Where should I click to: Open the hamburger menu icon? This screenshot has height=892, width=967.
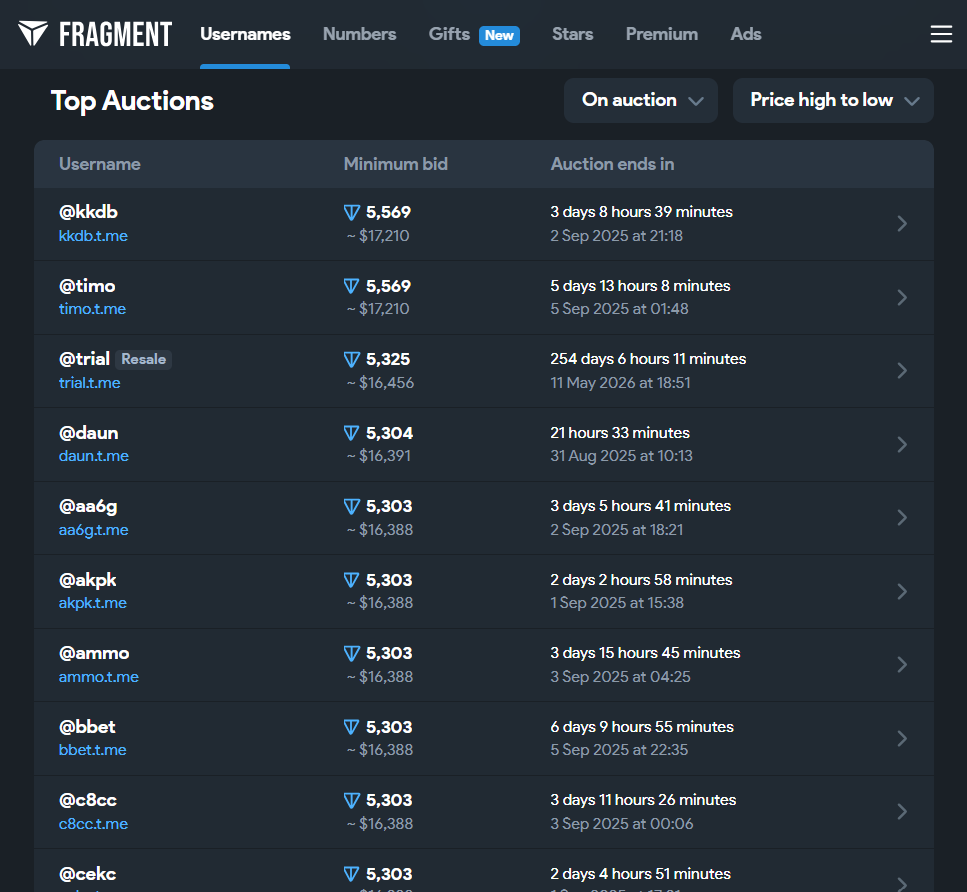tap(941, 34)
